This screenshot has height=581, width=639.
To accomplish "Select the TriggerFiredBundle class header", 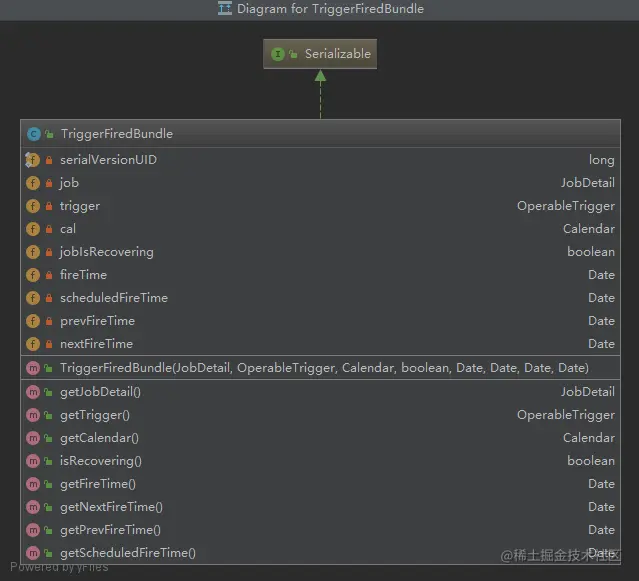I will [x=320, y=134].
